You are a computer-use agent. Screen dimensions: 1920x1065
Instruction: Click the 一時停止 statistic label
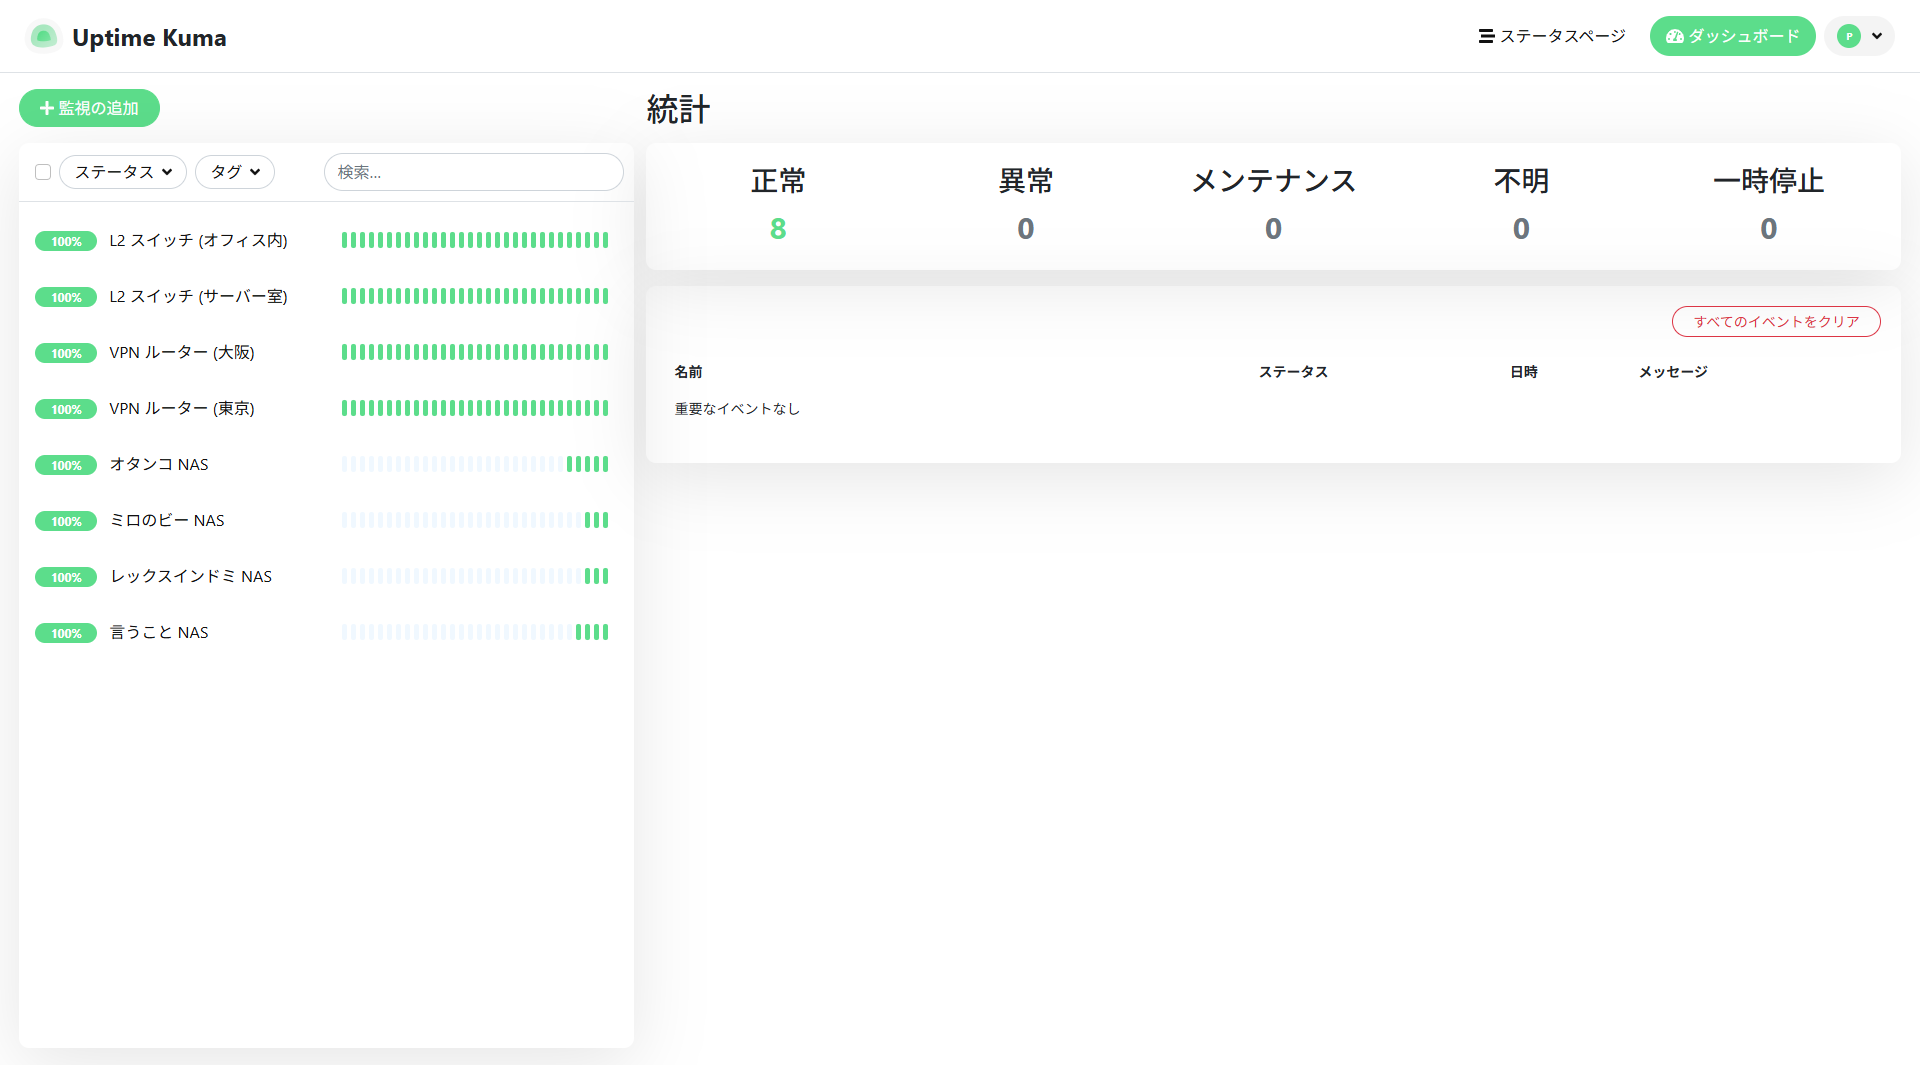click(x=1768, y=181)
